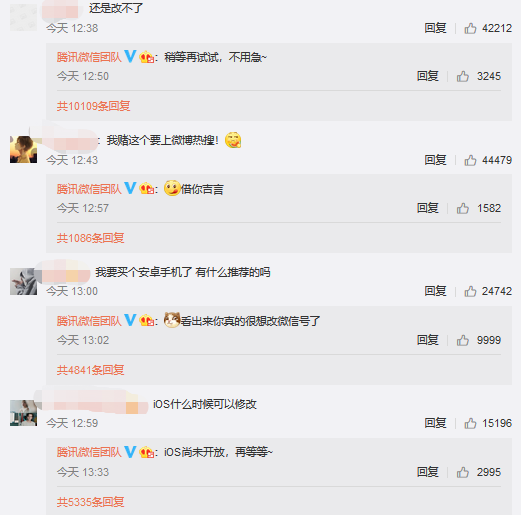
Task: Like the '借你吉言' reply with 1582 likes
Action: 463,208
